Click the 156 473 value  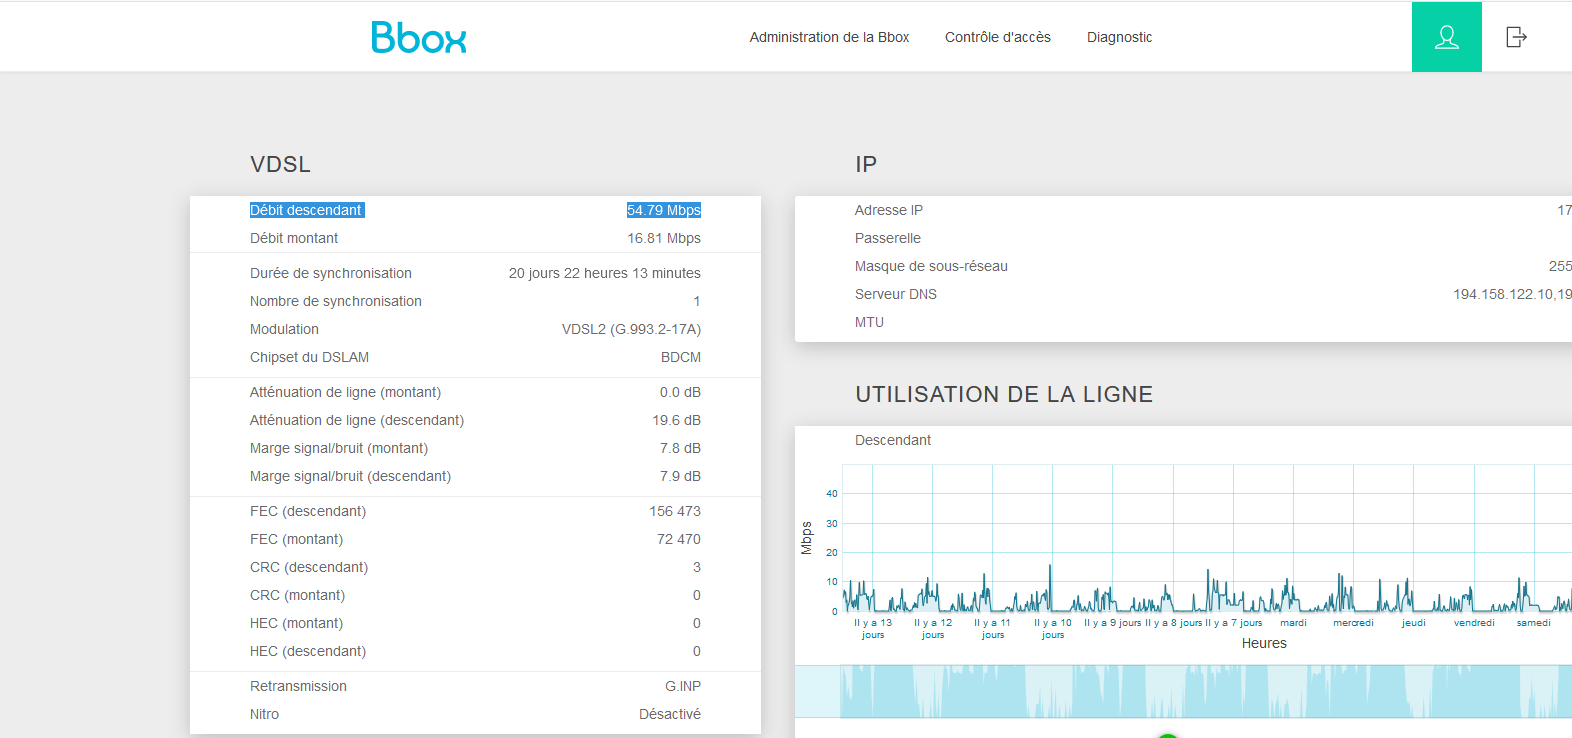point(675,511)
